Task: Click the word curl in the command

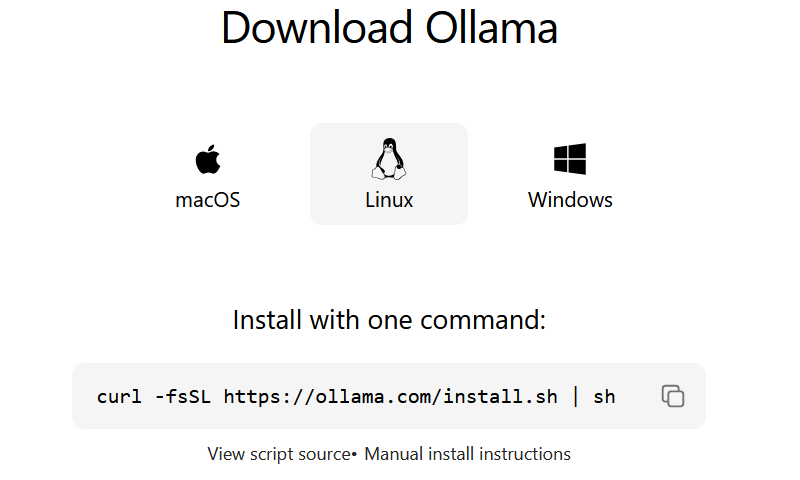Action: pos(119,397)
